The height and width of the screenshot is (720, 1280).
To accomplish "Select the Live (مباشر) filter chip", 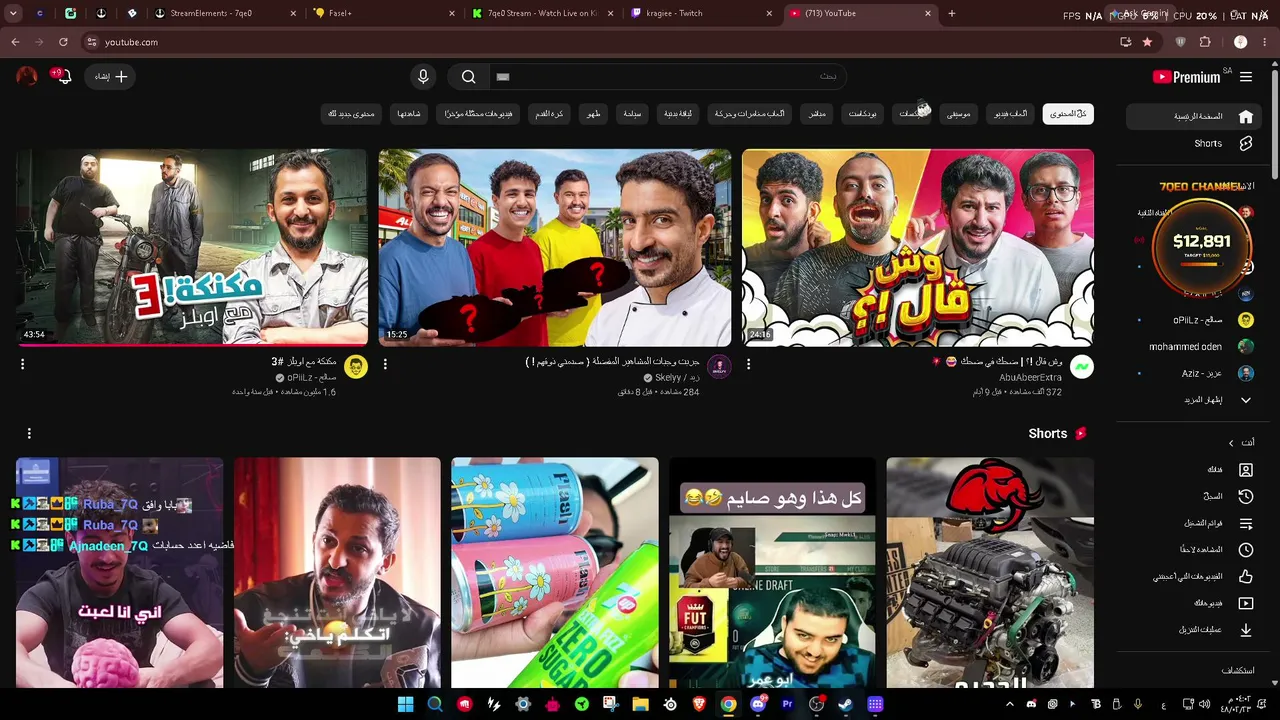I will tap(817, 114).
